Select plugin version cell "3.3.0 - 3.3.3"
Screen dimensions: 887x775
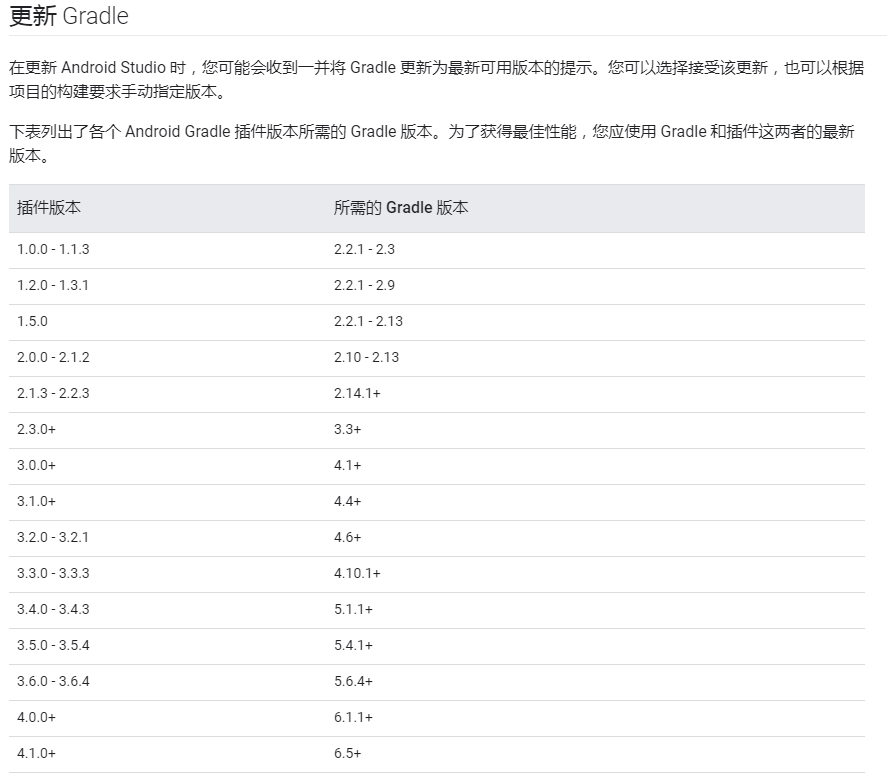tap(53, 574)
